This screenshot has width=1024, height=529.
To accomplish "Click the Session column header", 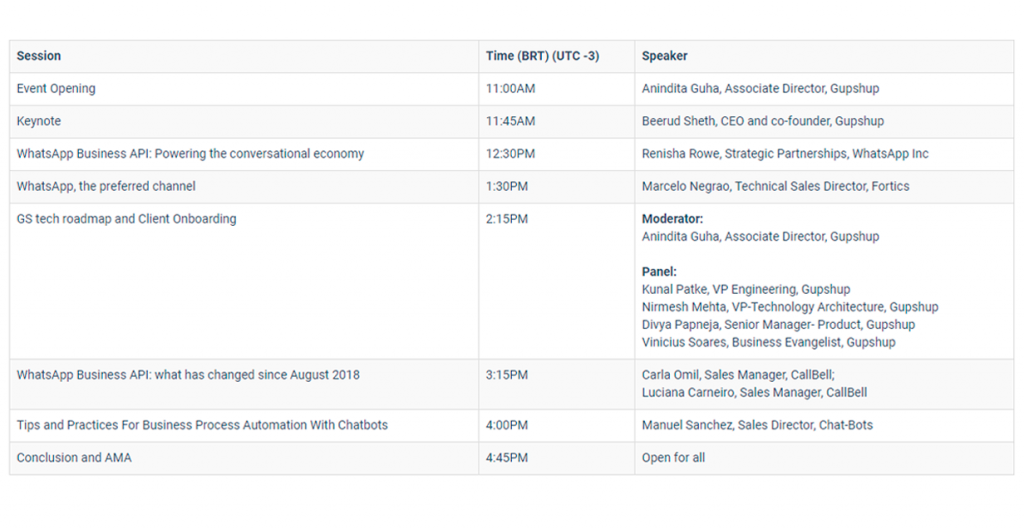I will (39, 56).
